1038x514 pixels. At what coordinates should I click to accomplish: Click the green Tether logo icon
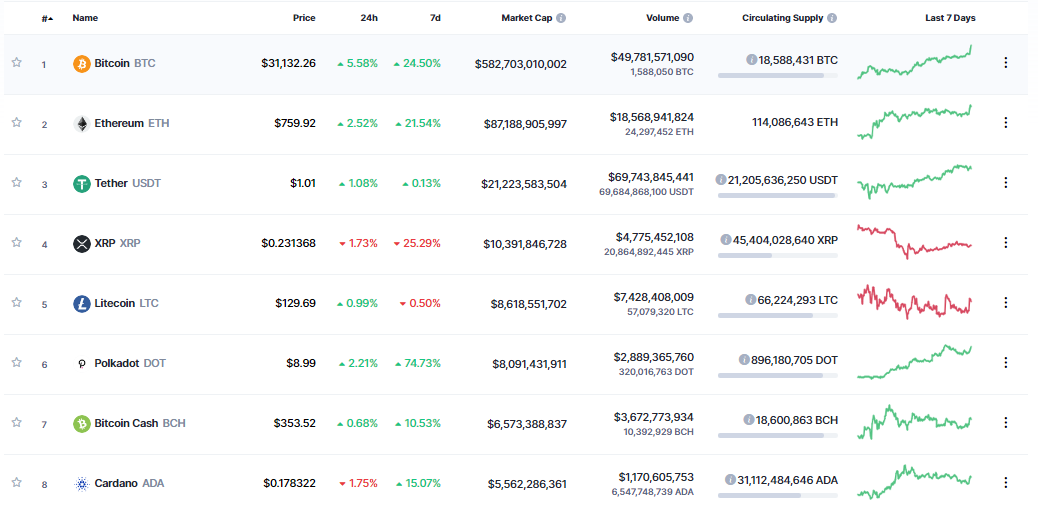pyautogui.click(x=81, y=183)
